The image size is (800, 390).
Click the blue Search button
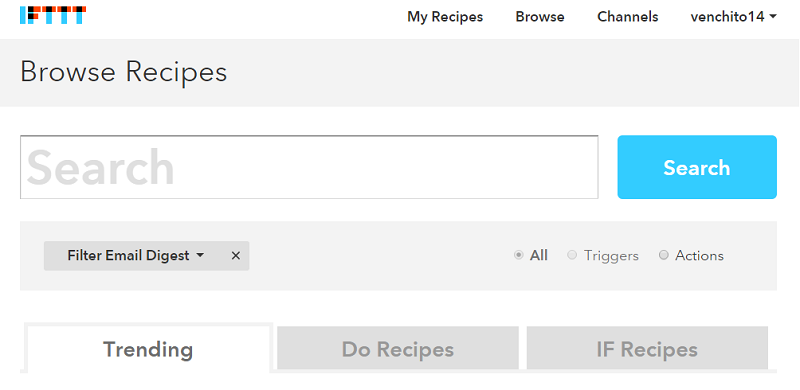[697, 167]
